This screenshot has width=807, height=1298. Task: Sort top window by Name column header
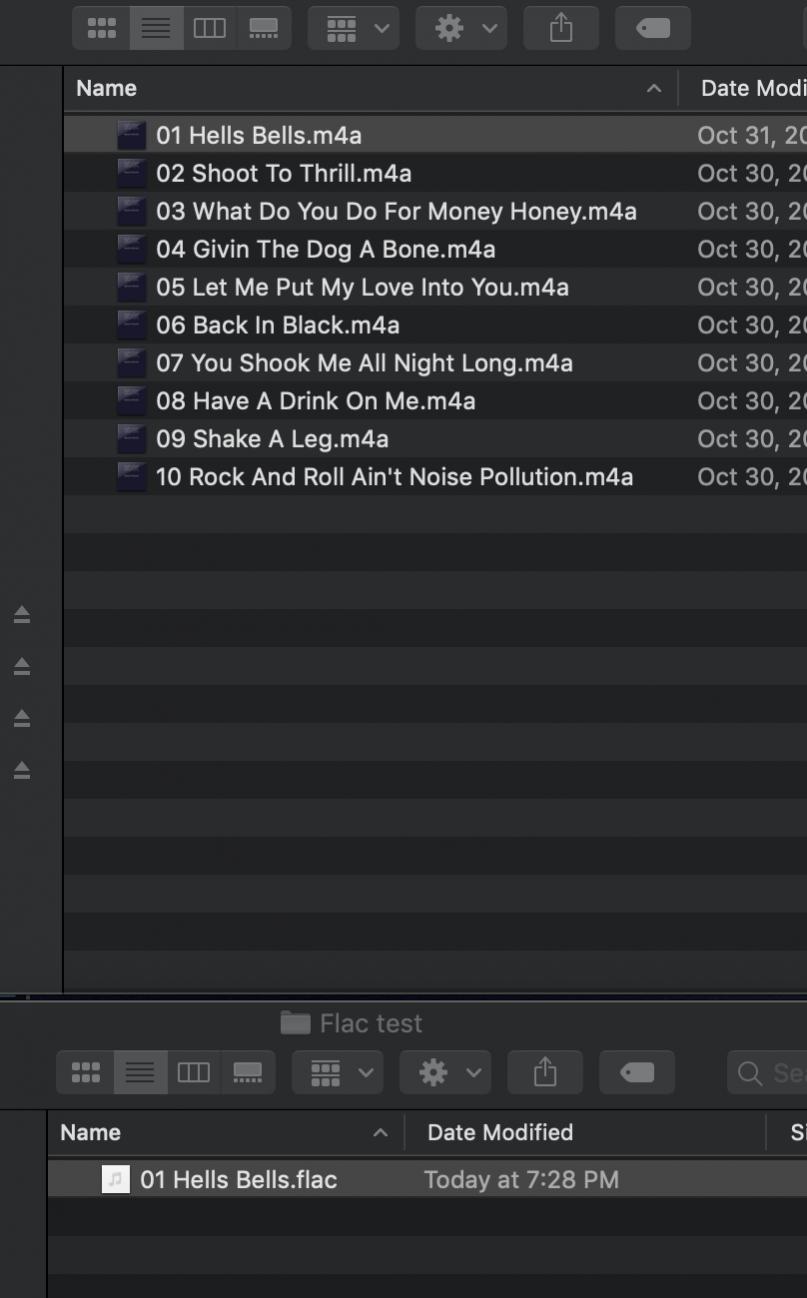pyautogui.click(x=360, y=88)
